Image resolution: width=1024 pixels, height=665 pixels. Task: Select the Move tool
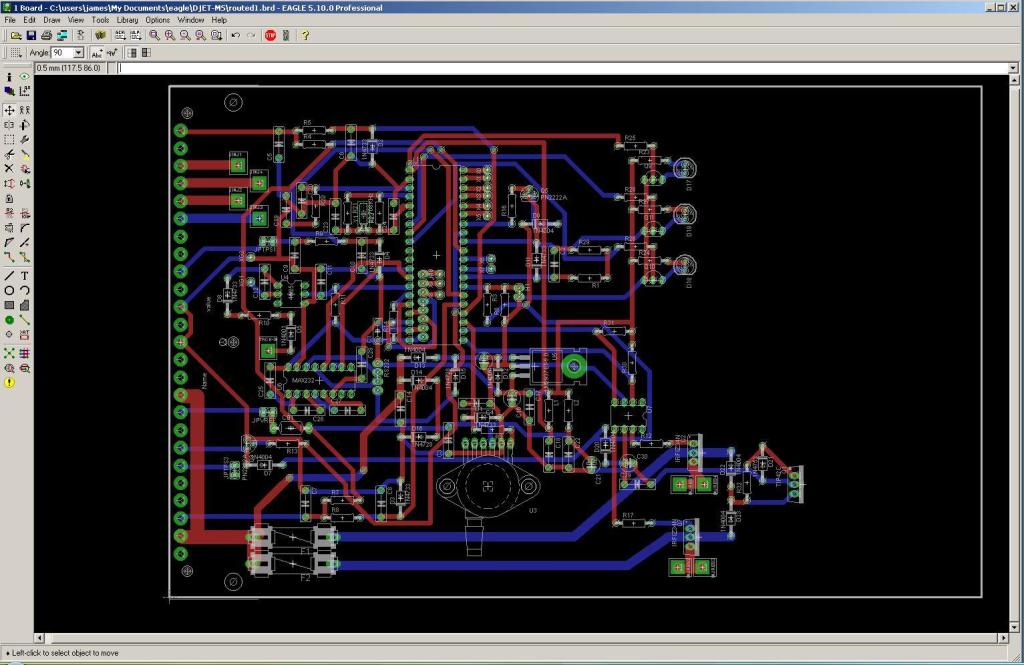9,110
